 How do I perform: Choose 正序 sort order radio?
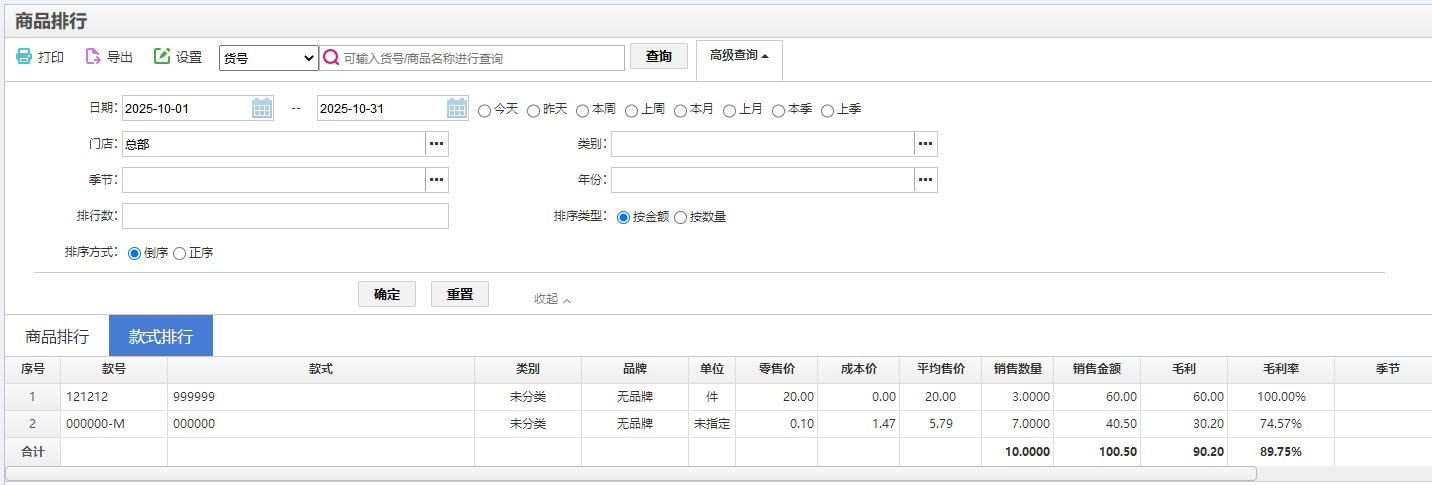(180, 253)
